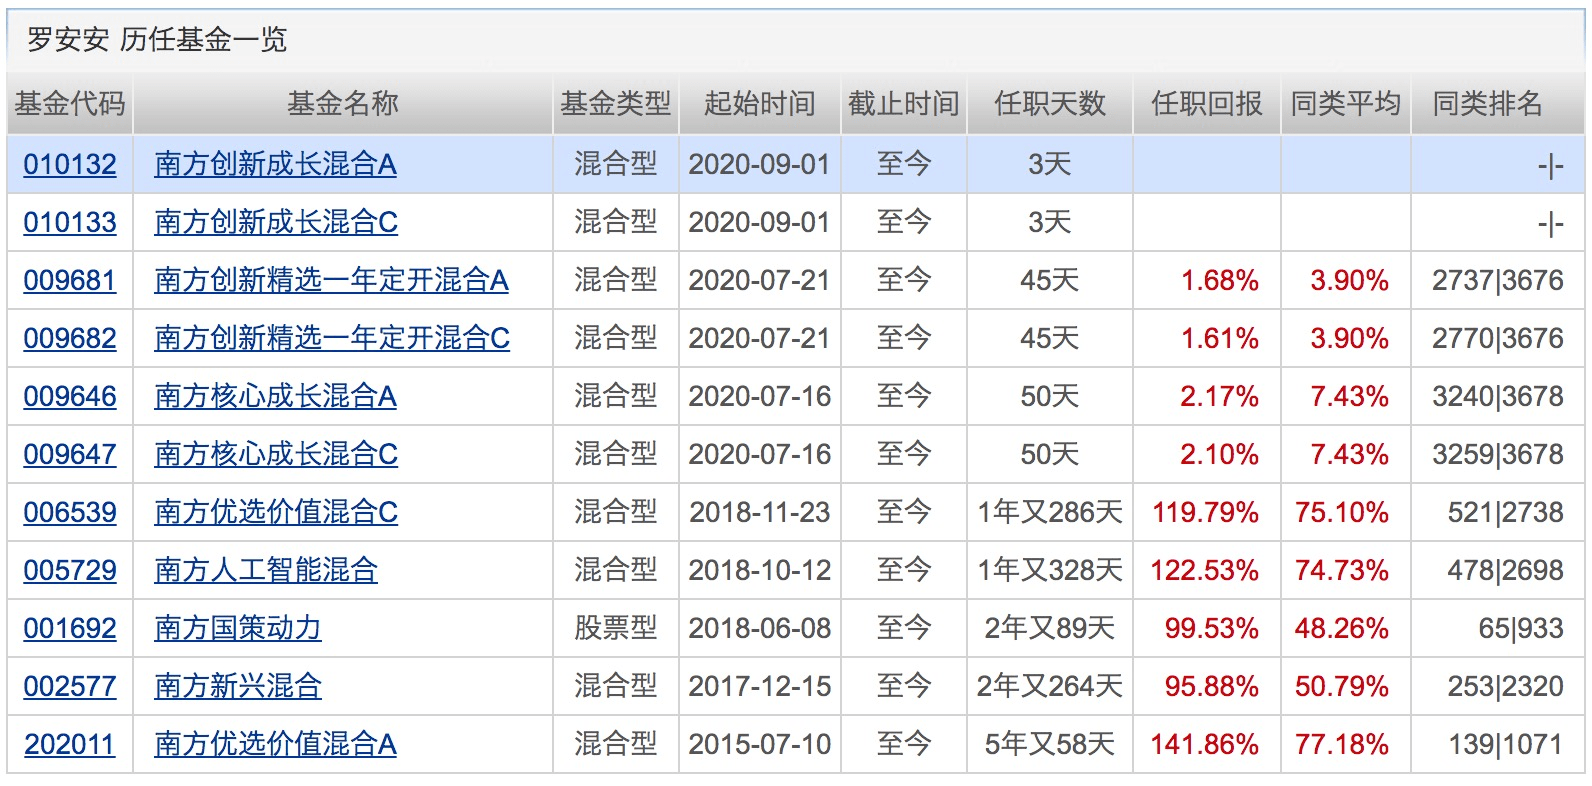Viewport: 1592px width, 786px height.
Task: Select start date 2018-10-12
Action: click(x=760, y=570)
